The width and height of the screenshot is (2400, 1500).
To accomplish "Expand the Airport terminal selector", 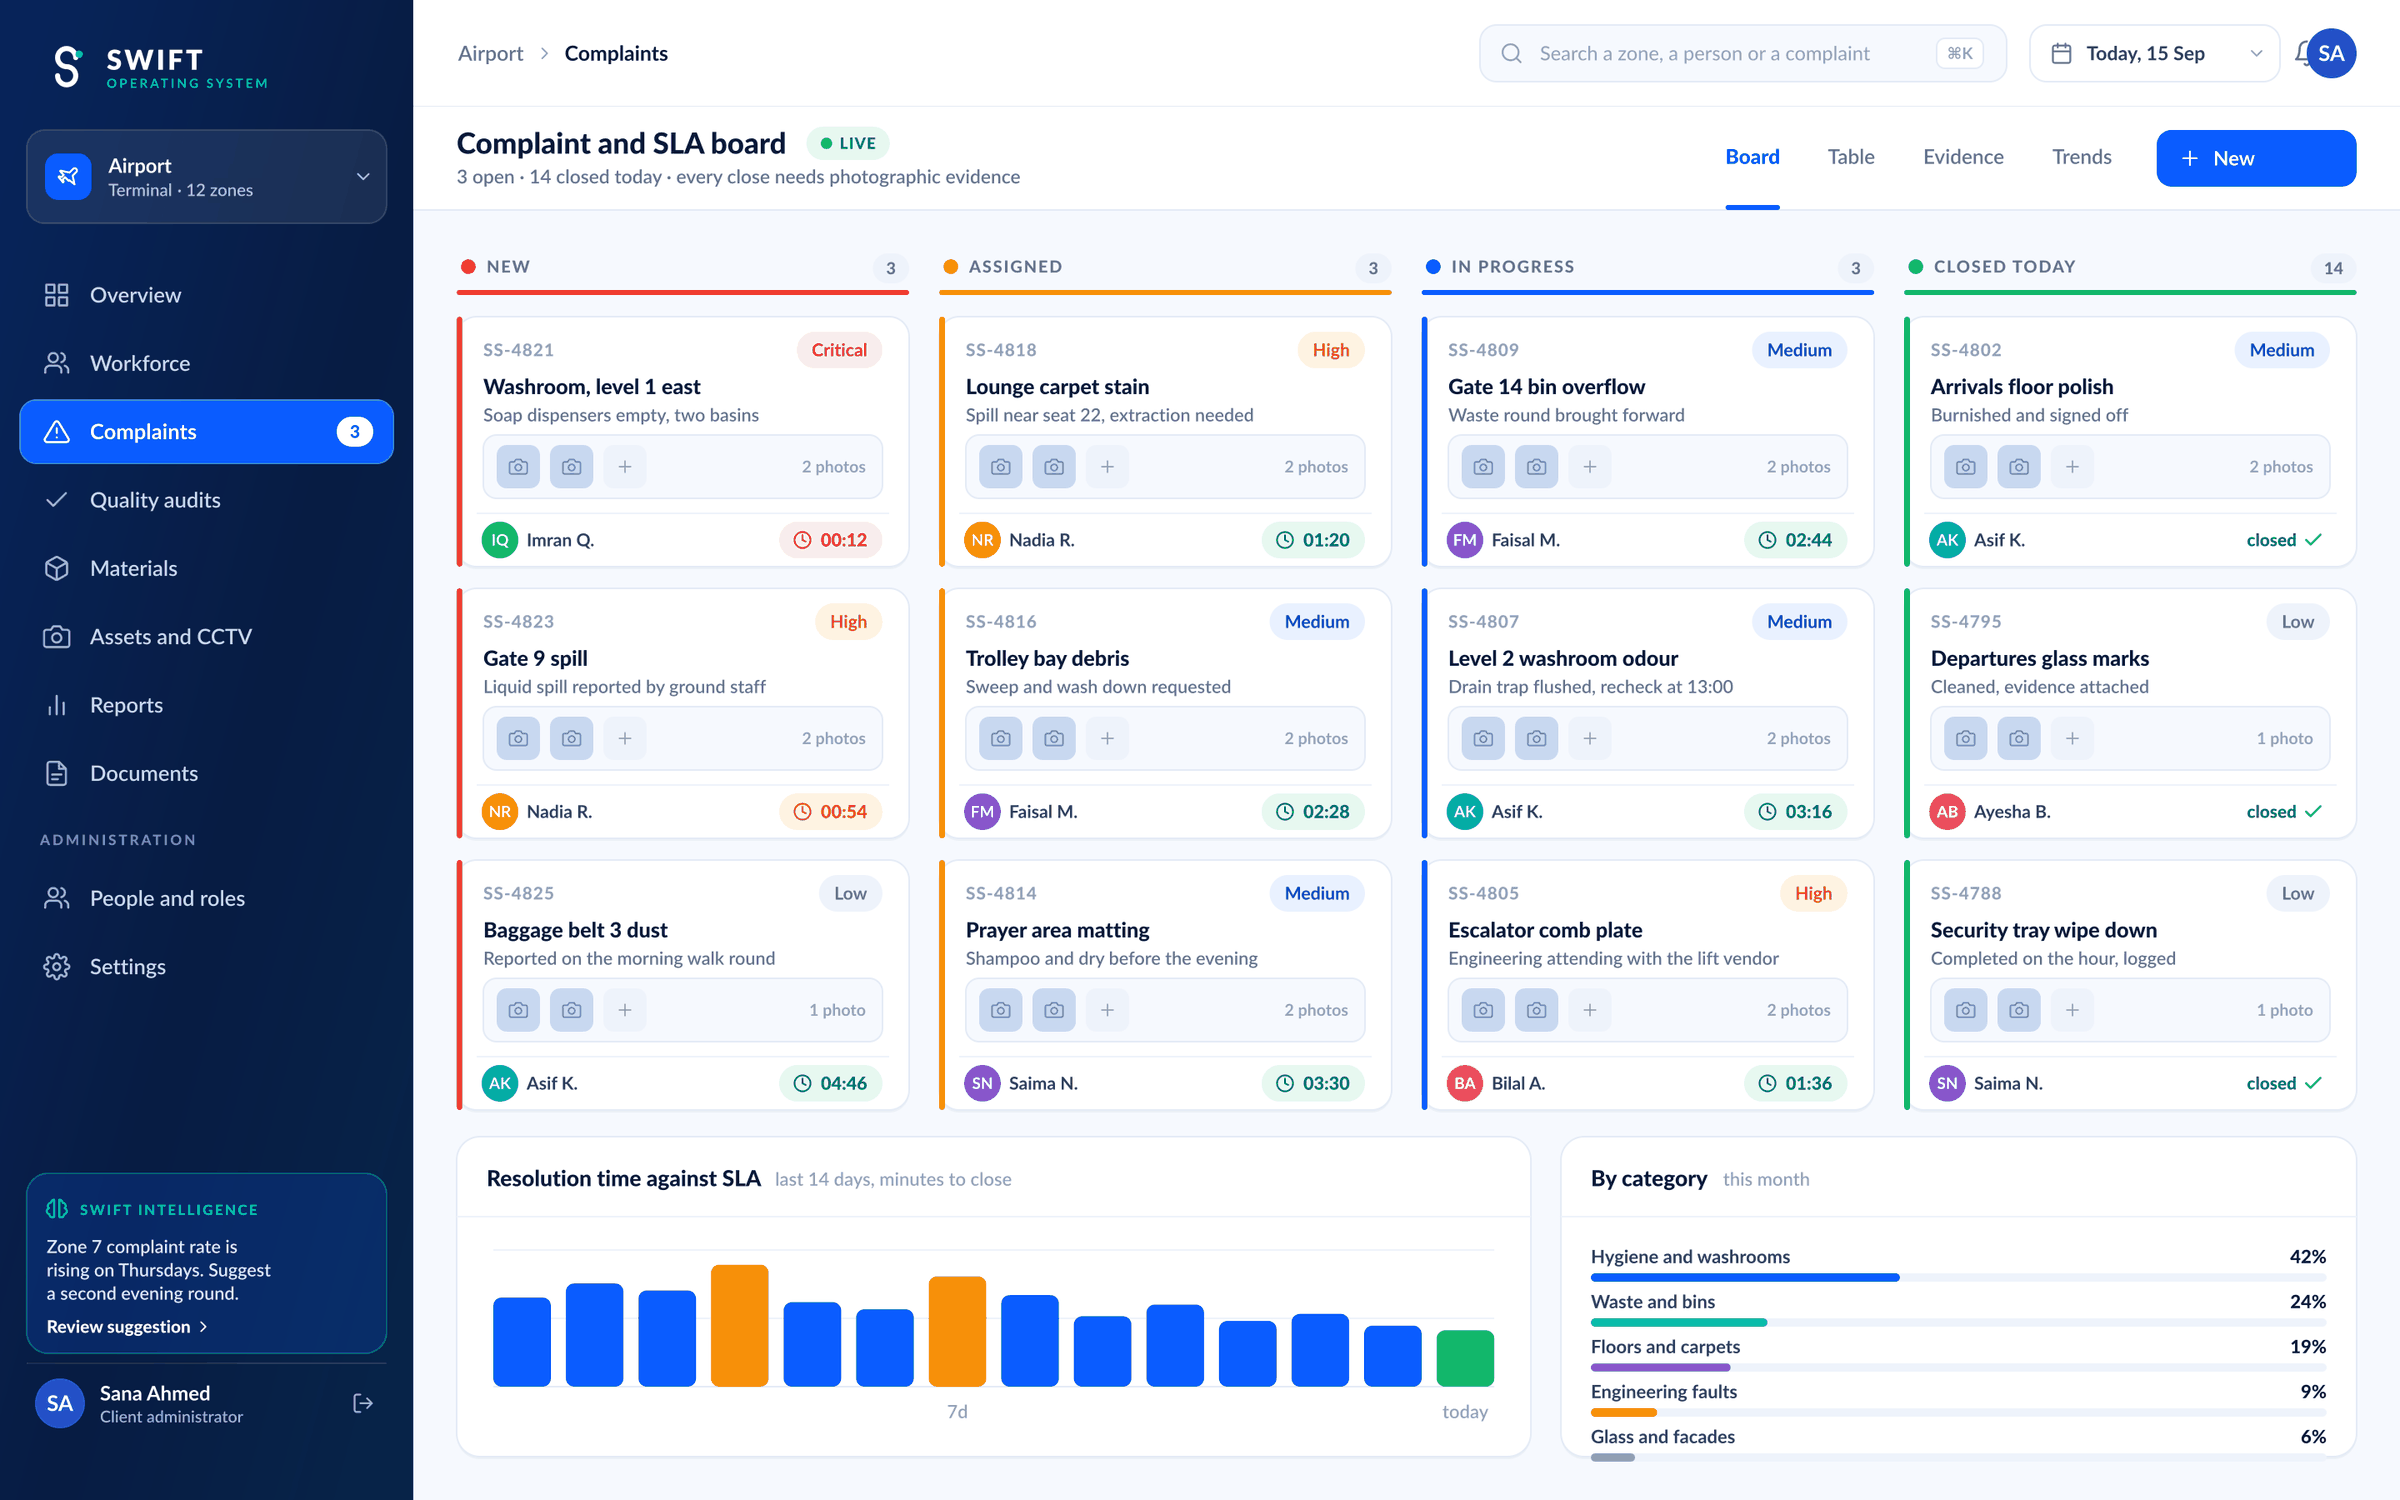I will pyautogui.click(x=206, y=176).
